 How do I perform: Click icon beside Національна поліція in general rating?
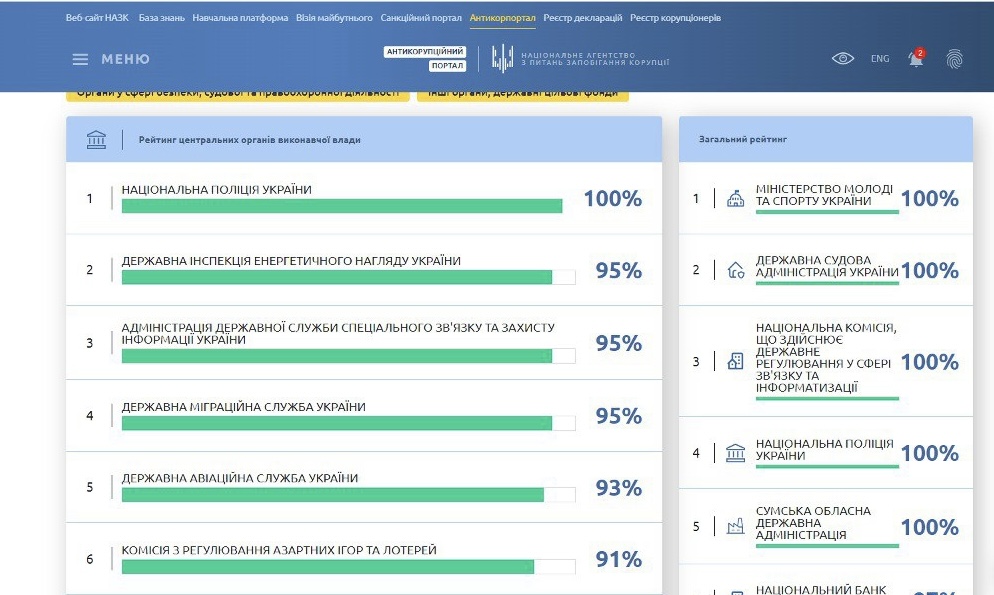[x=735, y=453]
